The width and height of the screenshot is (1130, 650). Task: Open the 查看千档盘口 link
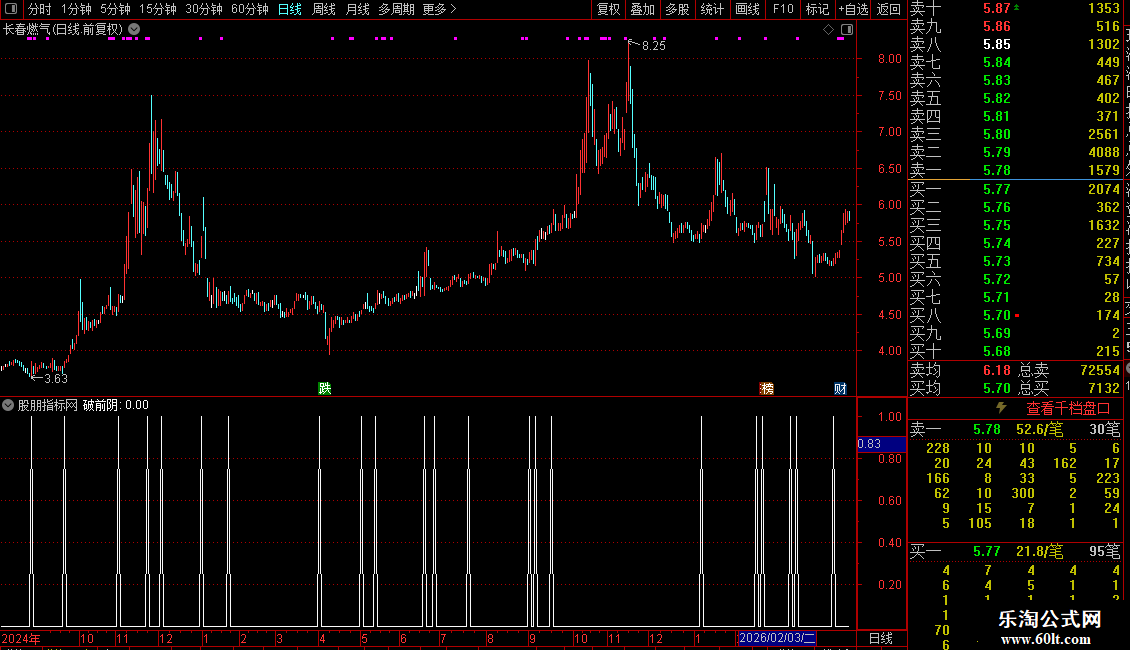coord(1068,408)
